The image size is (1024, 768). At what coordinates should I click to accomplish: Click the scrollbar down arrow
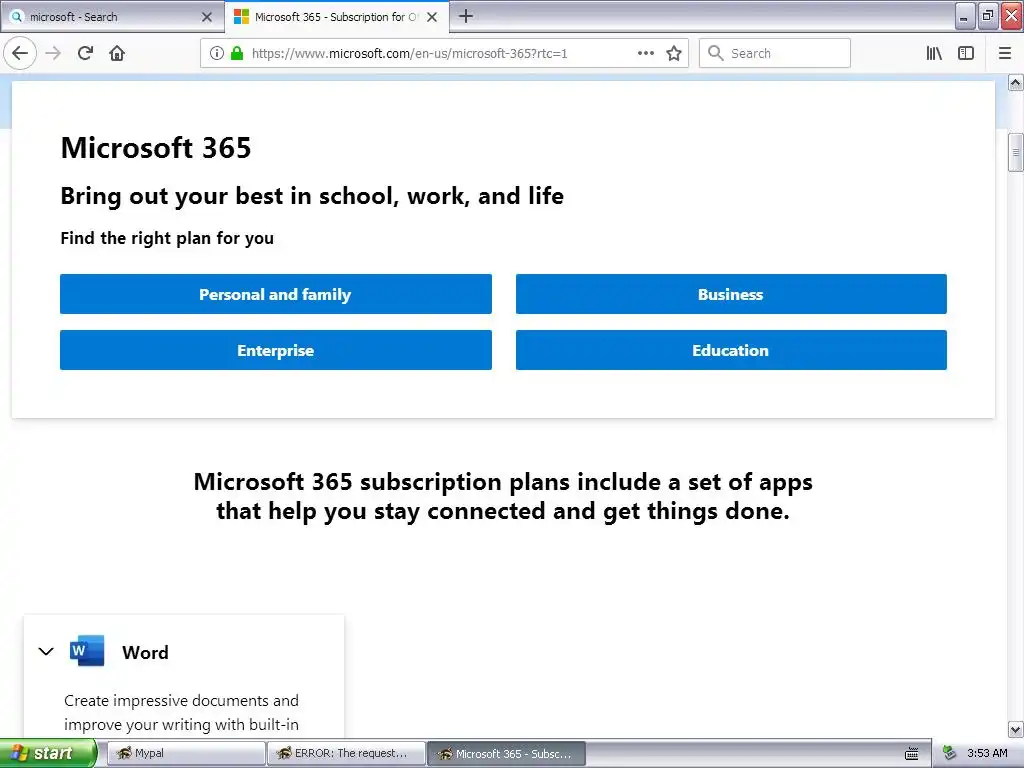pyautogui.click(x=1016, y=729)
